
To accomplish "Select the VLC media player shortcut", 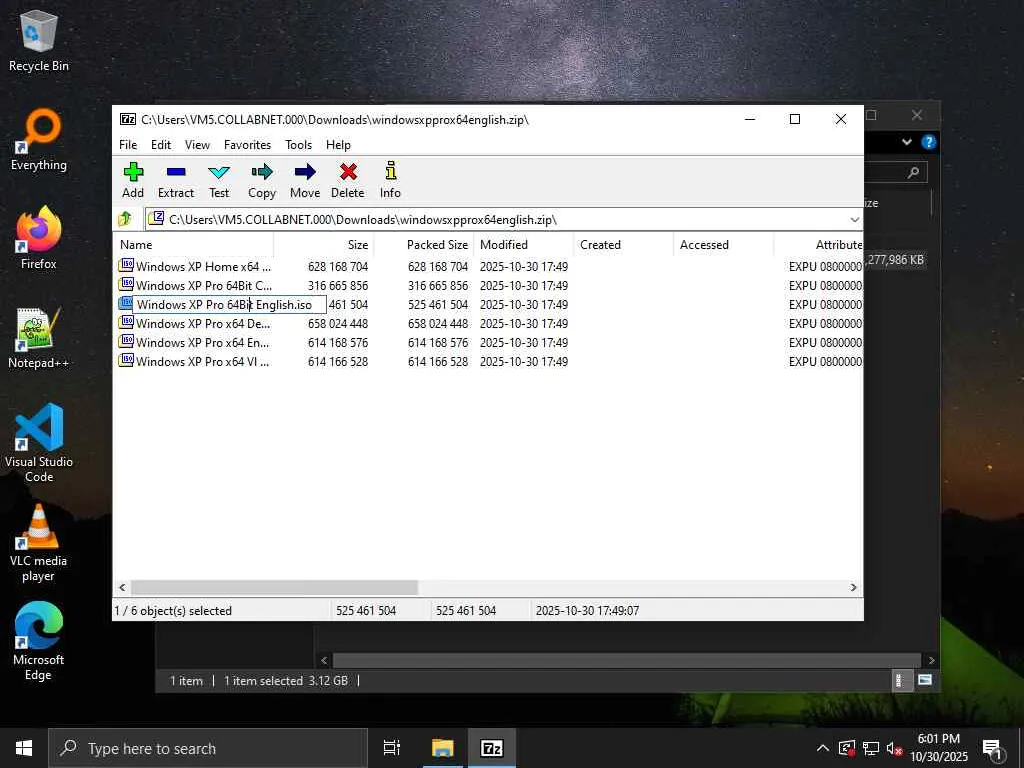I will (x=39, y=543).
